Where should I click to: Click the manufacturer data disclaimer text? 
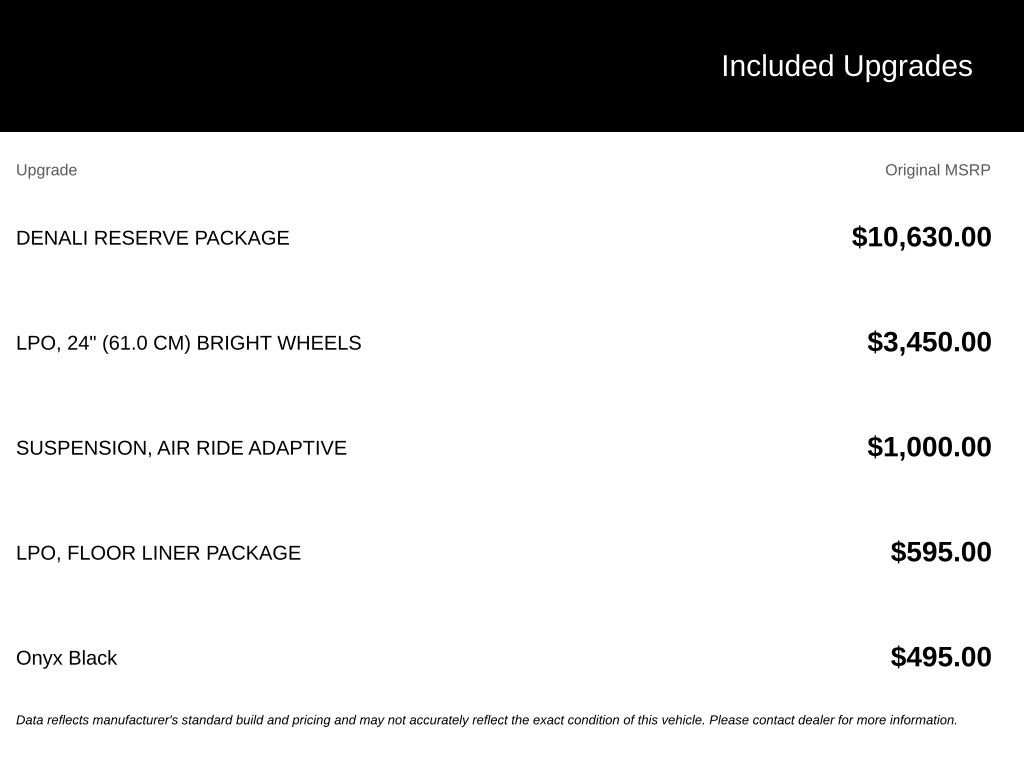[x=487, y=720]
